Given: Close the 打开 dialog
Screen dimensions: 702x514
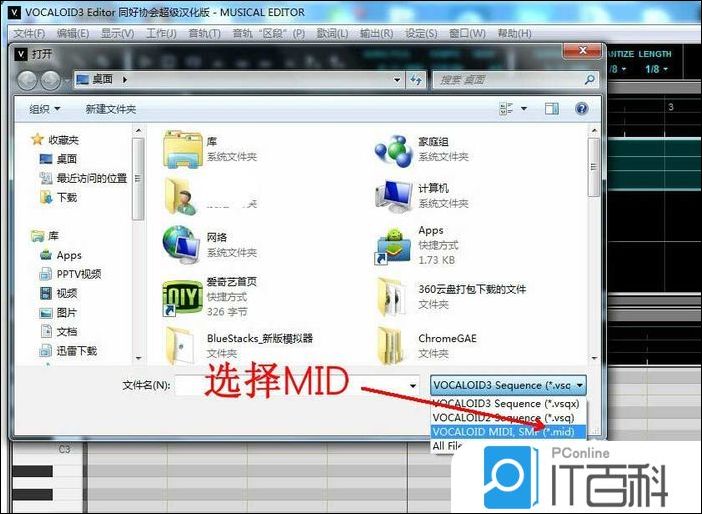Looking at the screenshot, I should pyautogui.click(x=582, y=51).
